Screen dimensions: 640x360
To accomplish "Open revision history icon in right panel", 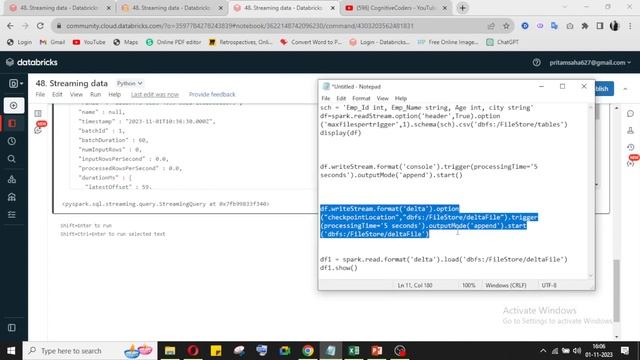I will pos(630,147).
